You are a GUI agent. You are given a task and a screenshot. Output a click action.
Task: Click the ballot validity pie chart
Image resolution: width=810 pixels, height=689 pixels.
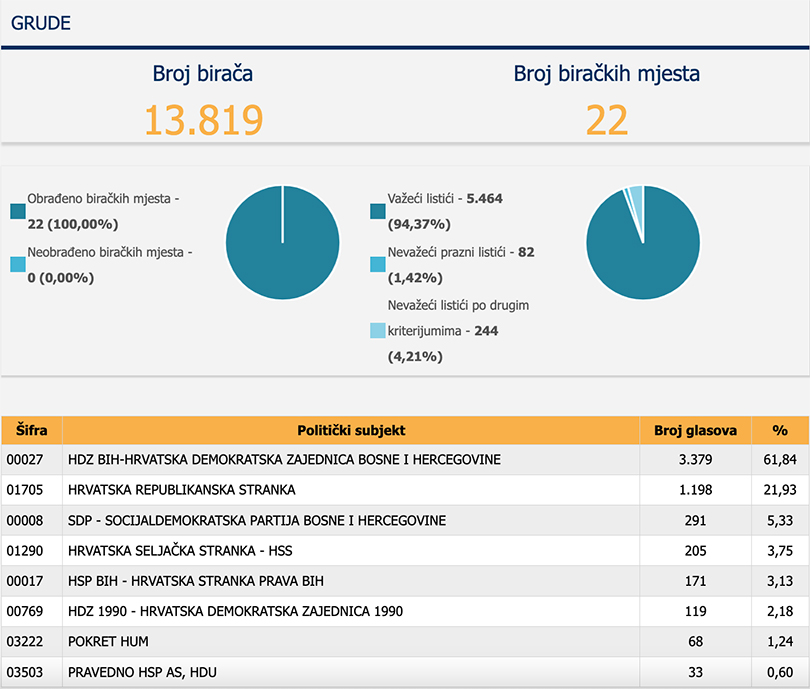click(643, 242)
